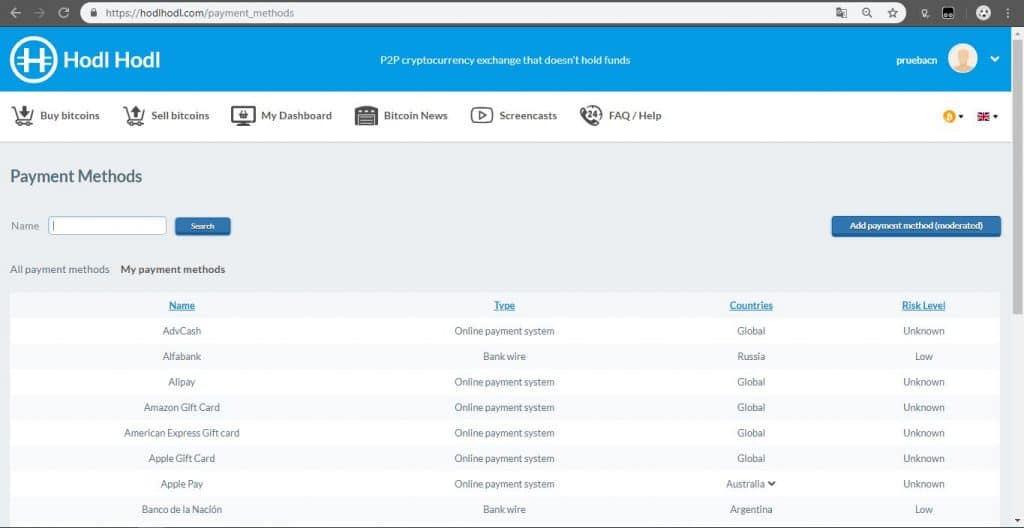Sort table by Risk Level column

pyautogui.click(x=923, y=305)
